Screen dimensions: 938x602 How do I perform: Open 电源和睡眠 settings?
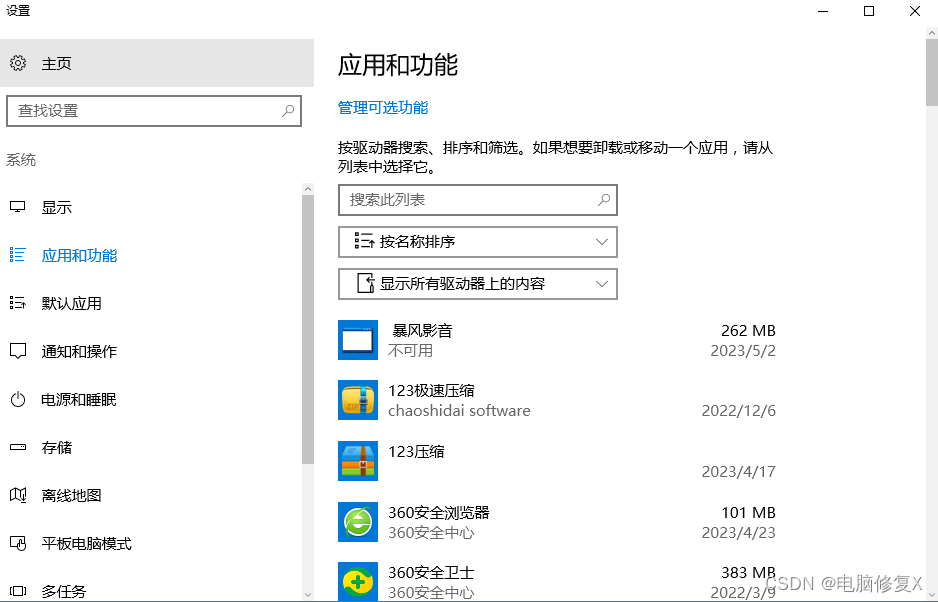(151, 399)
